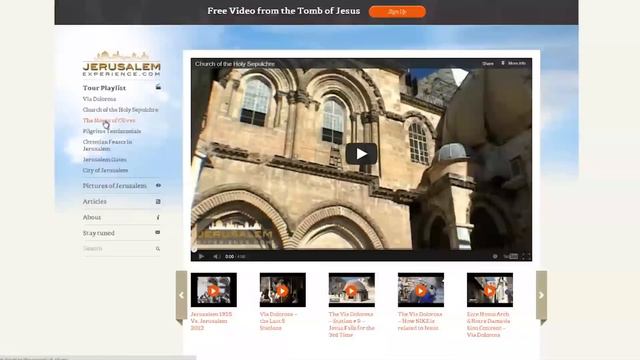Open the Pilgrims Testimonials playlist link
The width and height of the screenshot is (640, 360).
(x=112, y=131)
